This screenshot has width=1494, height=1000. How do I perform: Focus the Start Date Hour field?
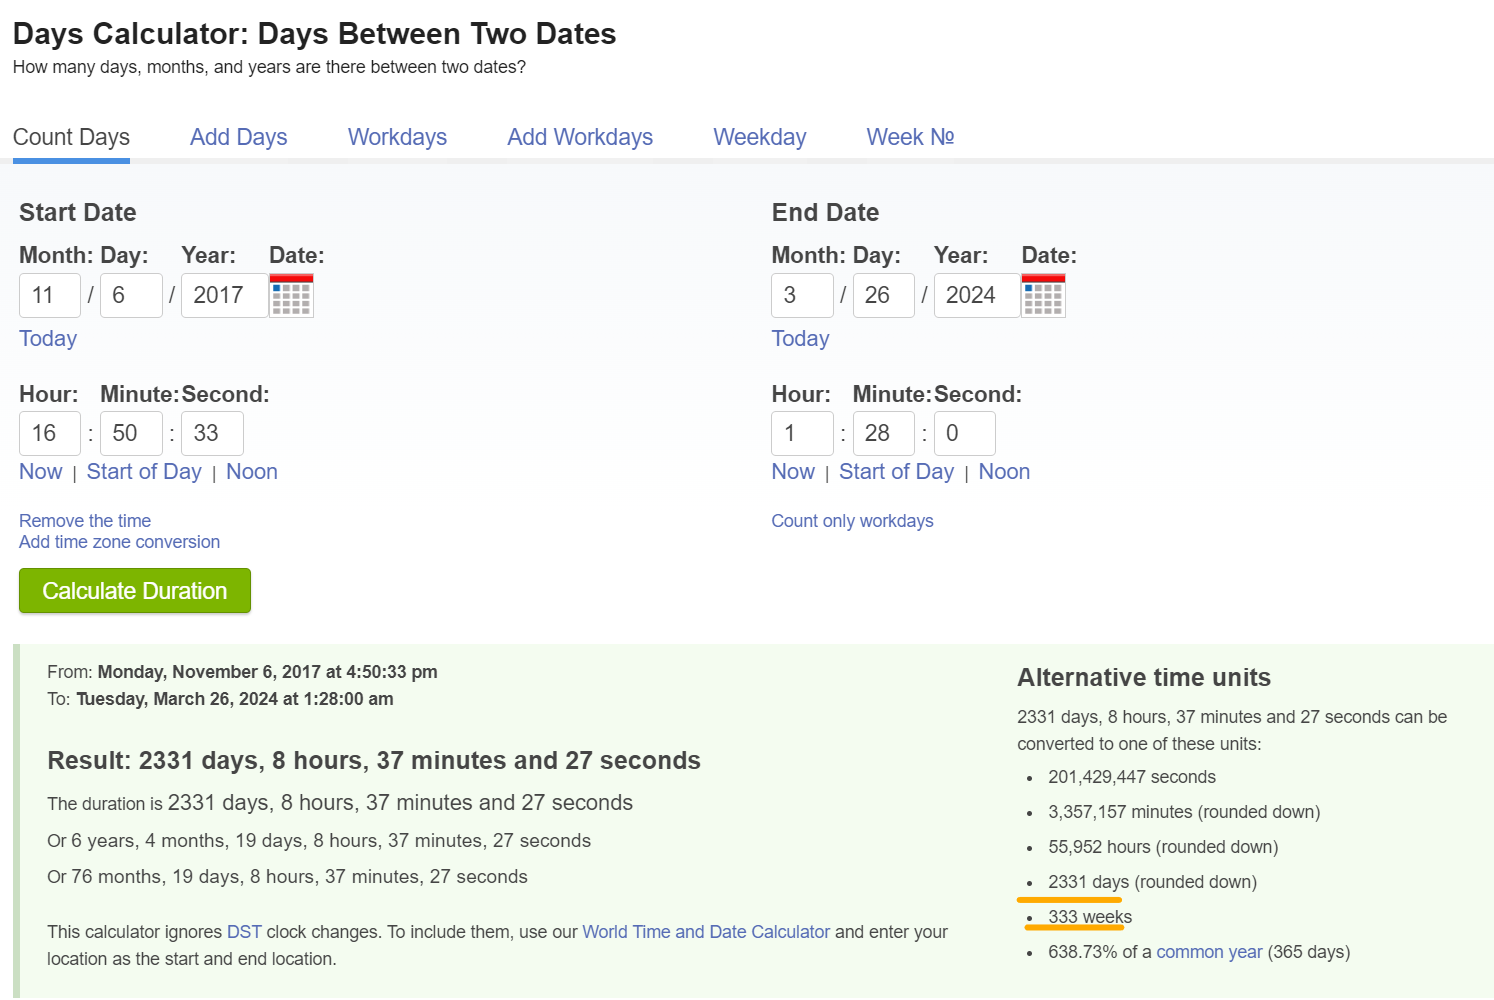50,434
